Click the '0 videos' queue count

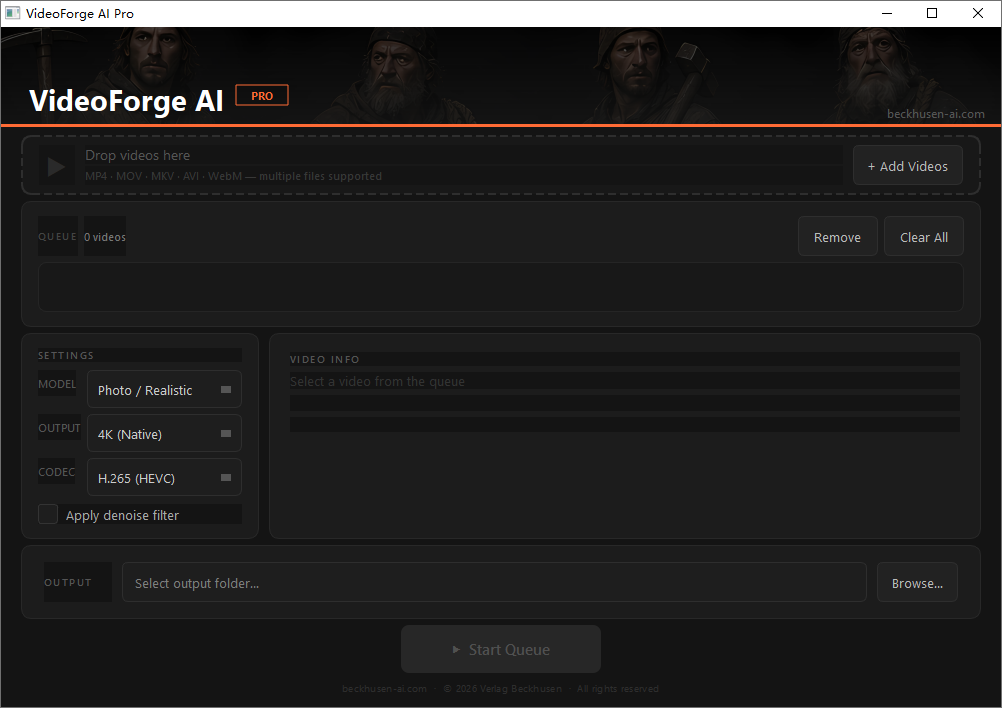(x=105, y=237)
